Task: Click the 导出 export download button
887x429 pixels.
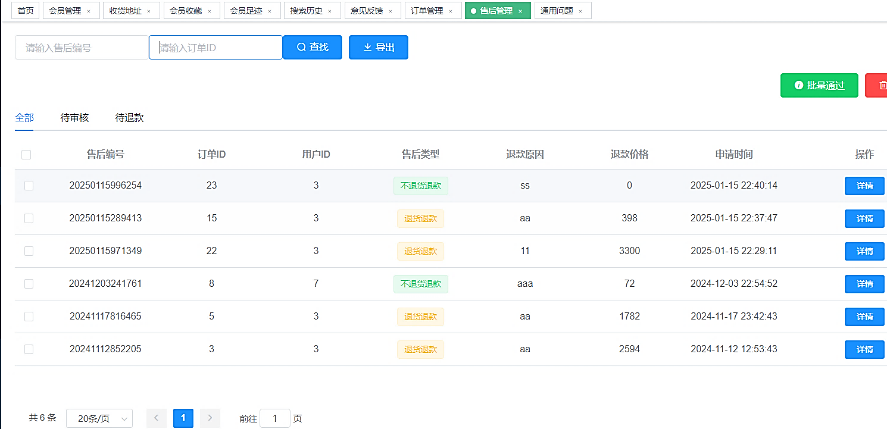Action: 378,48
